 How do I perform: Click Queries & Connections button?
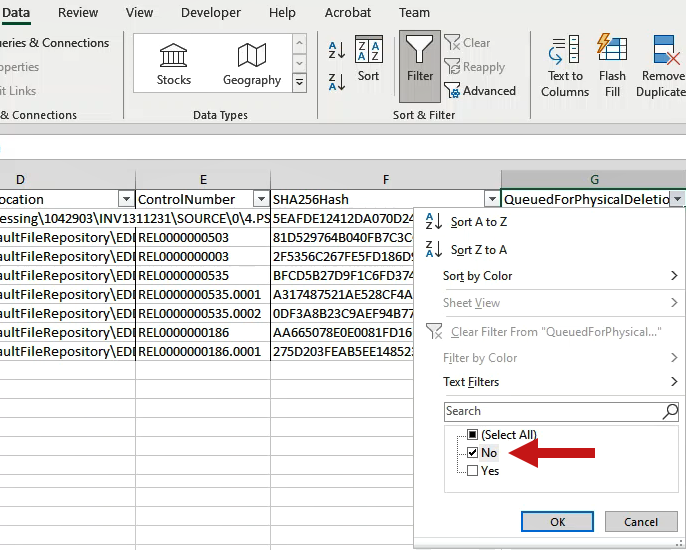pyautogui.click(x=54, y=43)
